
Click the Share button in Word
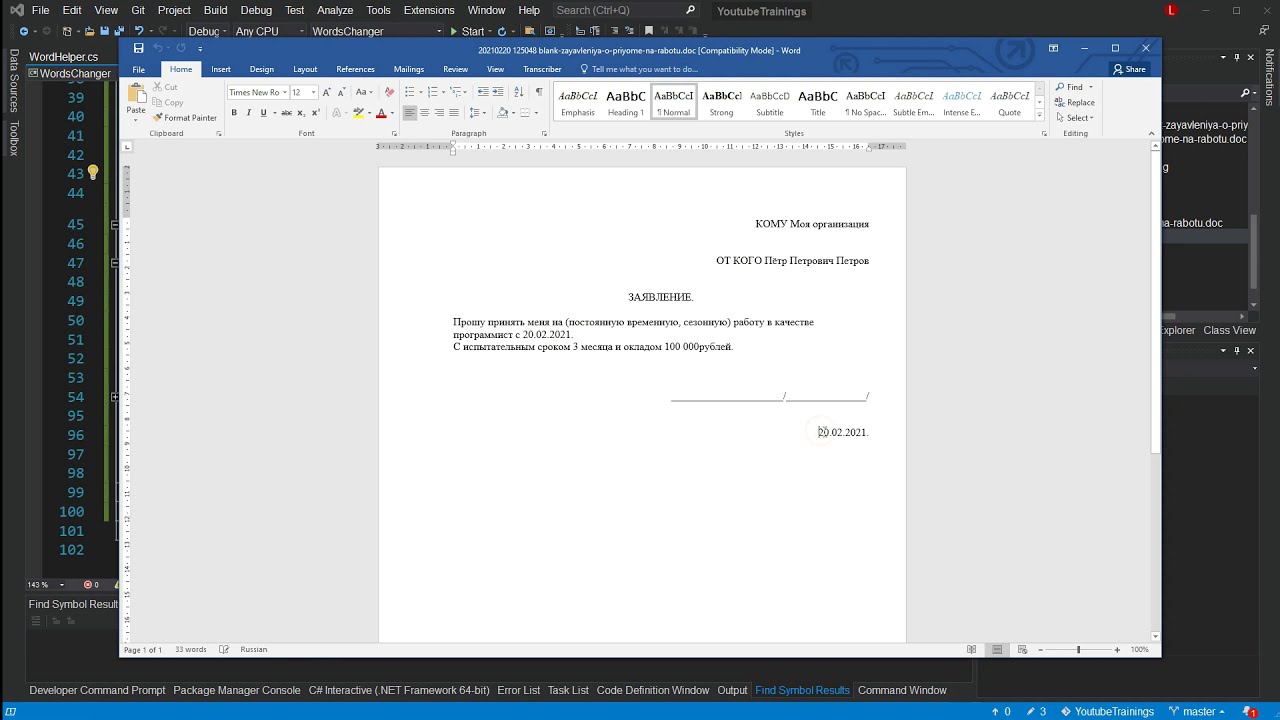tap(1130, 69)
